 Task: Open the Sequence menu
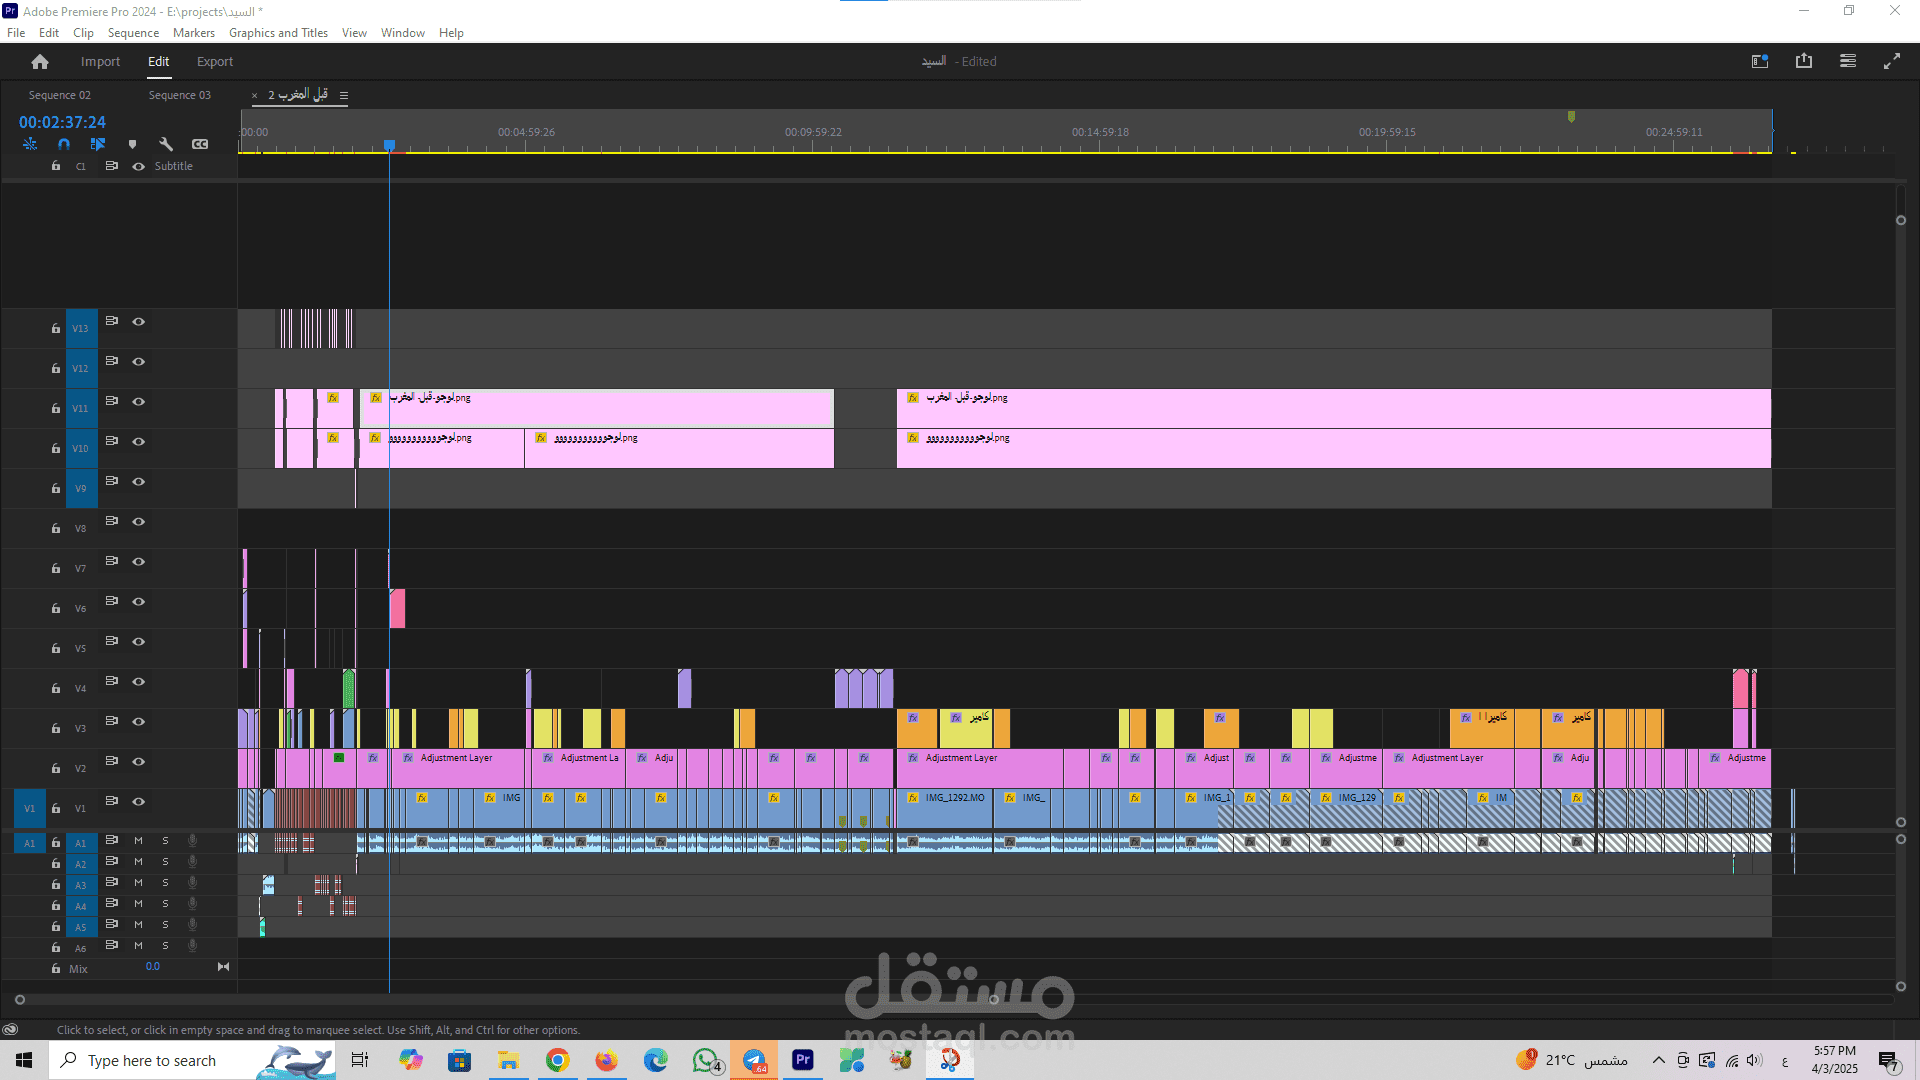133,33
